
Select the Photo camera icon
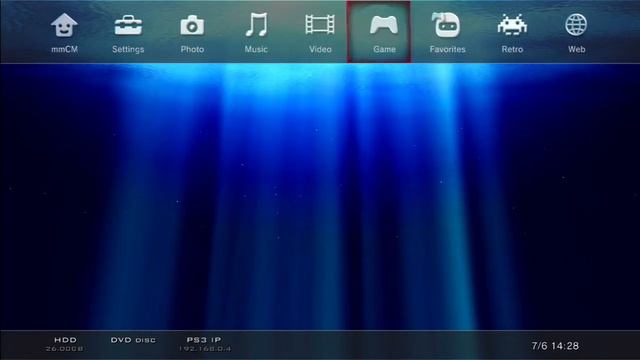click(192, 25)
